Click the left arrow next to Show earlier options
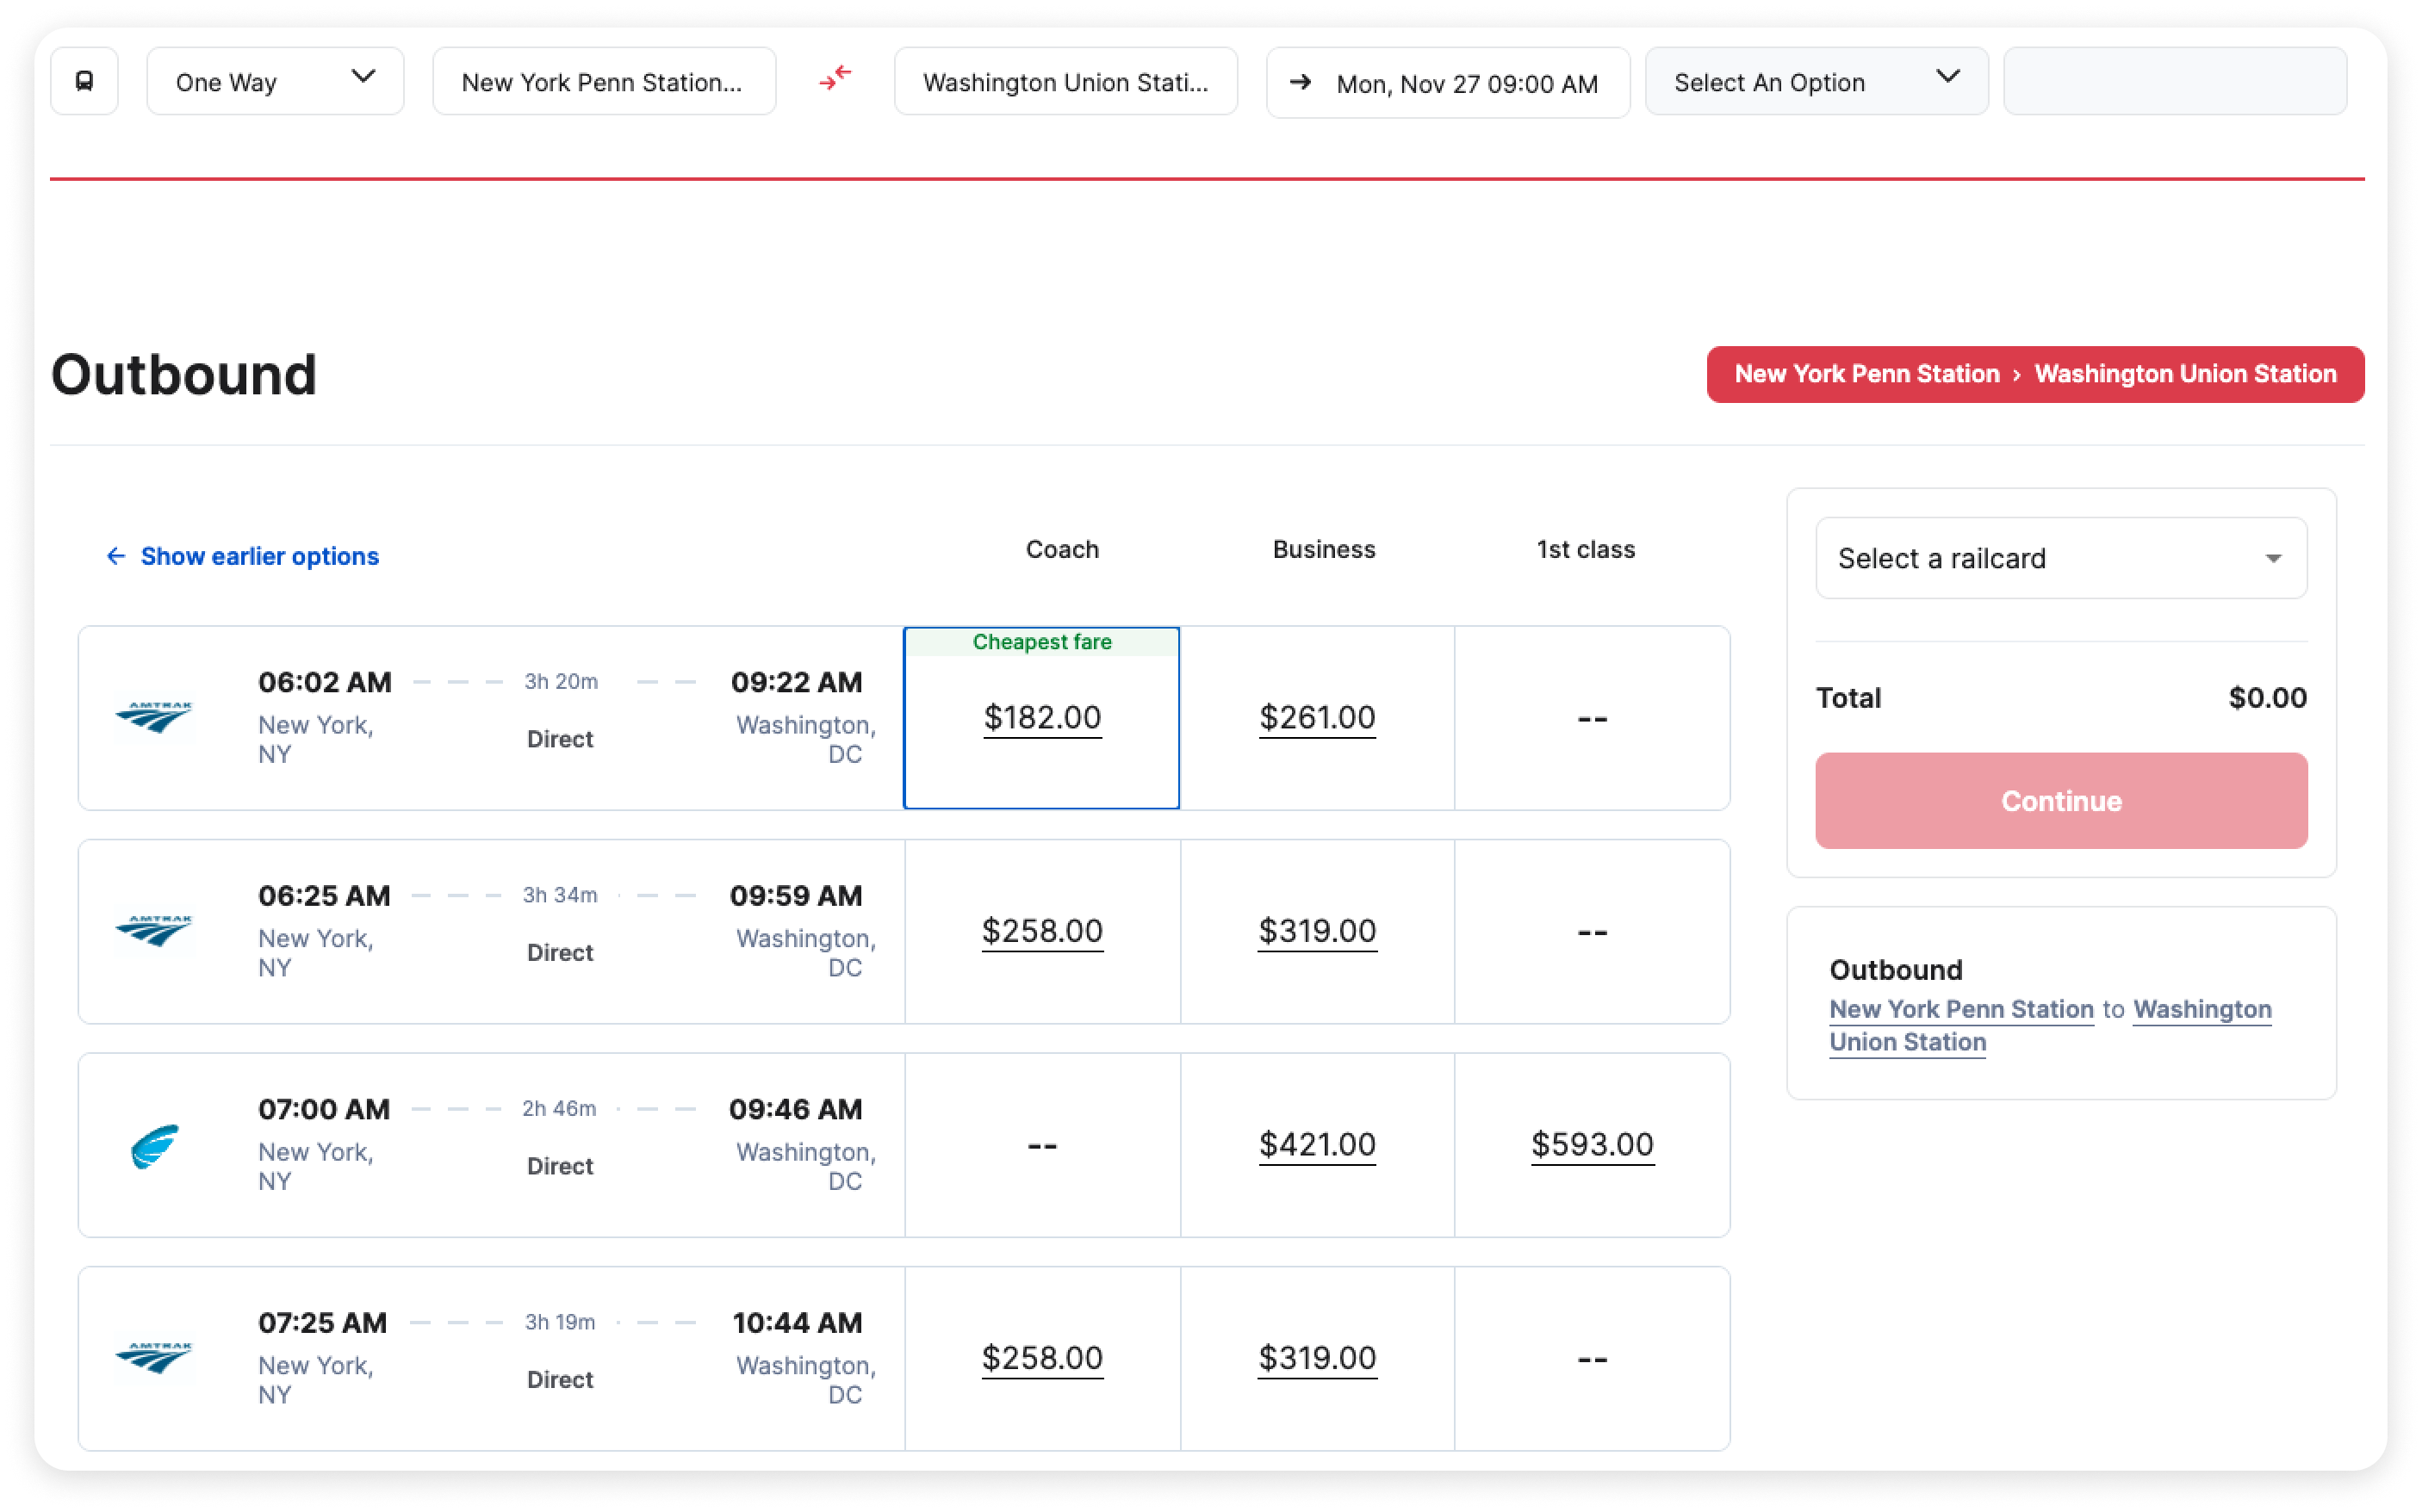This screenshot has height=1512, width=2422. [x=116, y=556]
